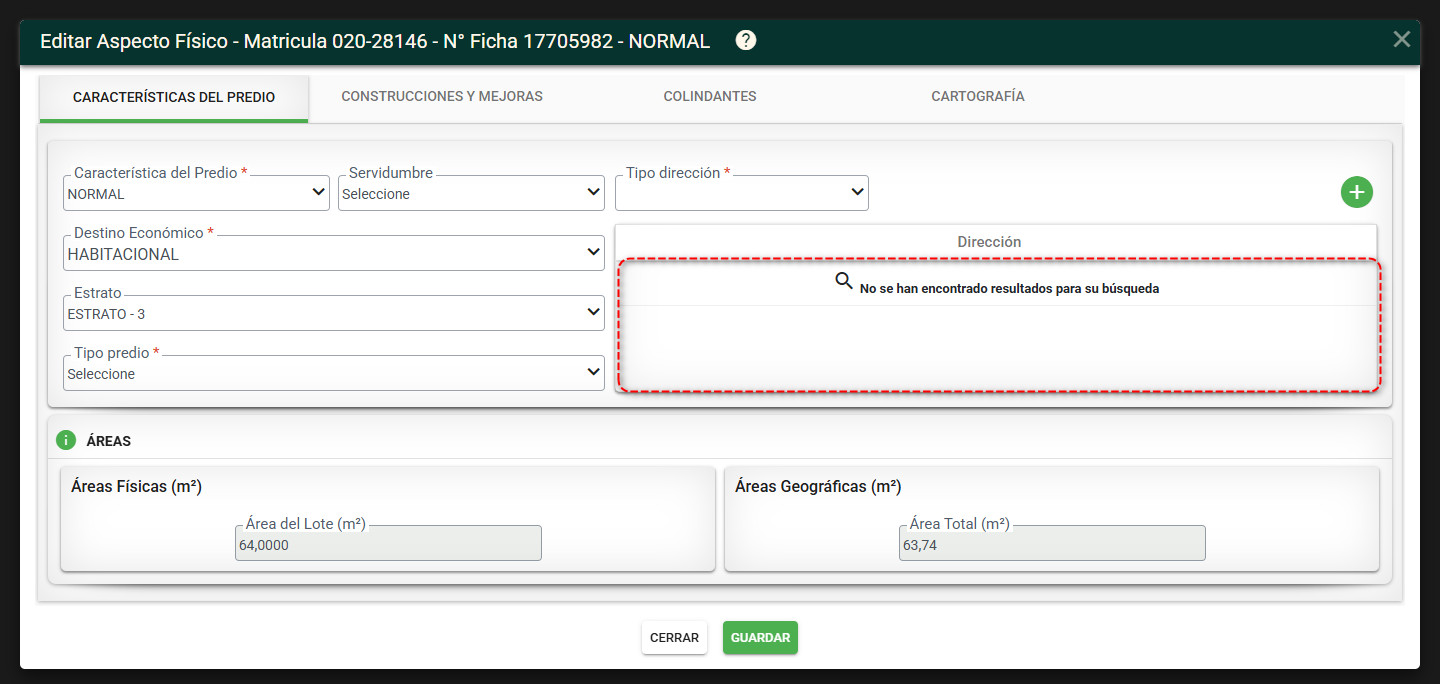Viewport: 1440px width, 684px height.
Task: Open the Estrato dropdown
Action: tap(334, 313)
